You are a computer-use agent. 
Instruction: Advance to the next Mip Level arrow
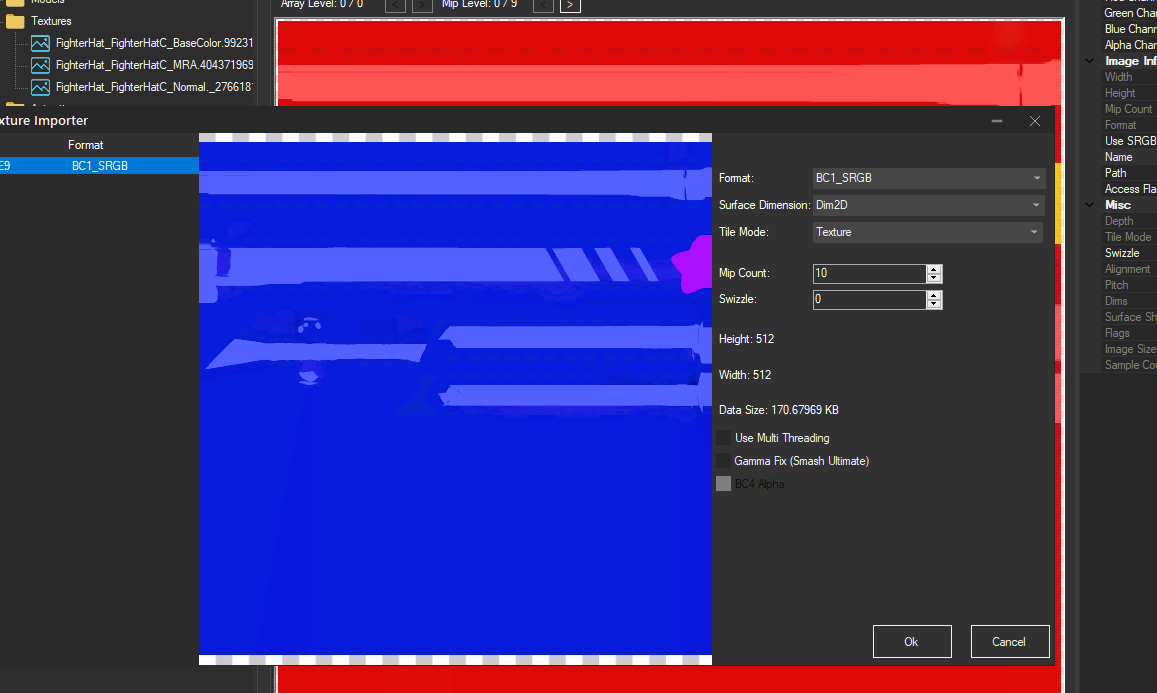click(x=569, y=5)
